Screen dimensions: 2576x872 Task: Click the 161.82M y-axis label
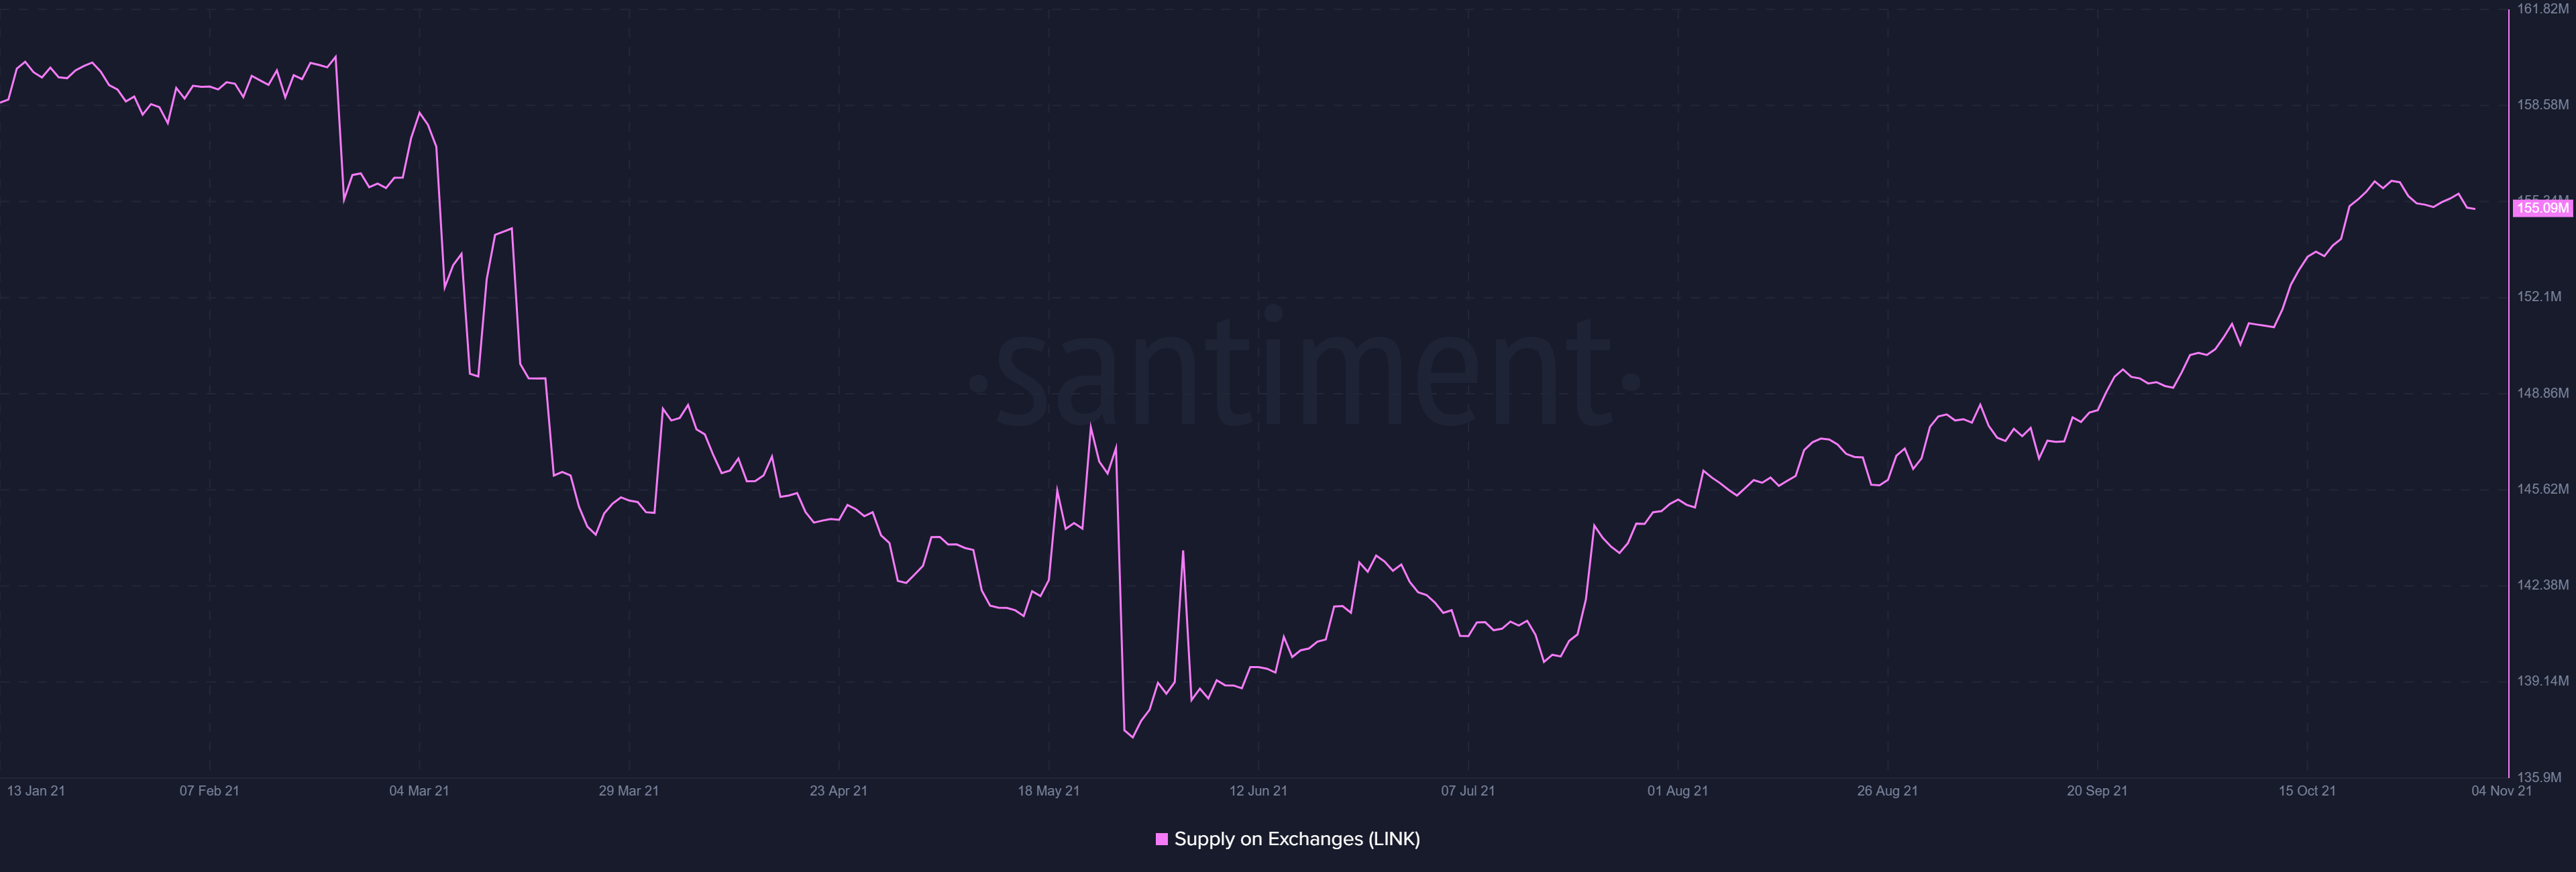(2542, 9)
